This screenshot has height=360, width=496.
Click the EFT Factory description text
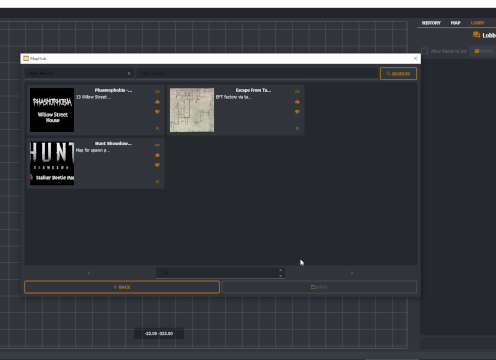233,97
